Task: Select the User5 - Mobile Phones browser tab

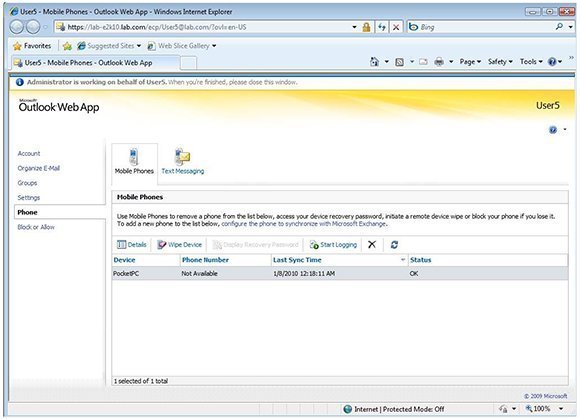Action: coord(95,63)
